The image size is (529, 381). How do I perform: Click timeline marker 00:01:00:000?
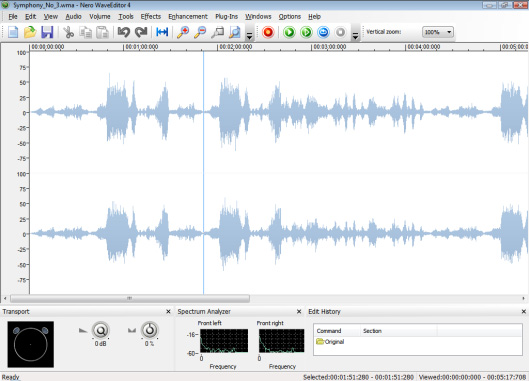[141, 47]
